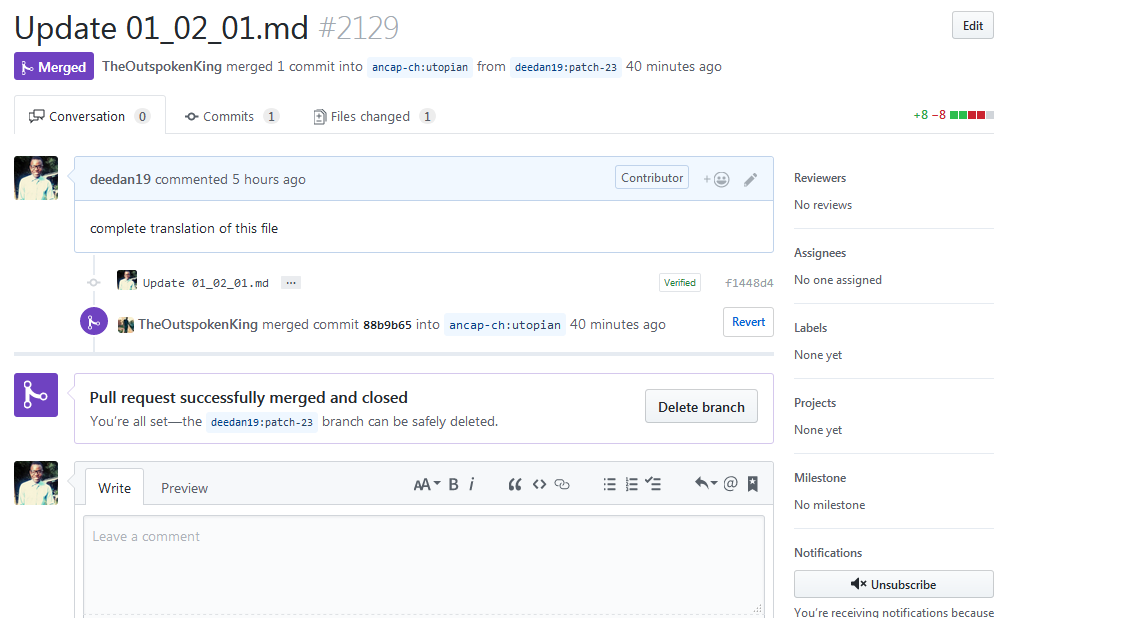
Task: Click the diffstat +8 −8 indicator
Action: pyautogui.click(x=953, y=115)
